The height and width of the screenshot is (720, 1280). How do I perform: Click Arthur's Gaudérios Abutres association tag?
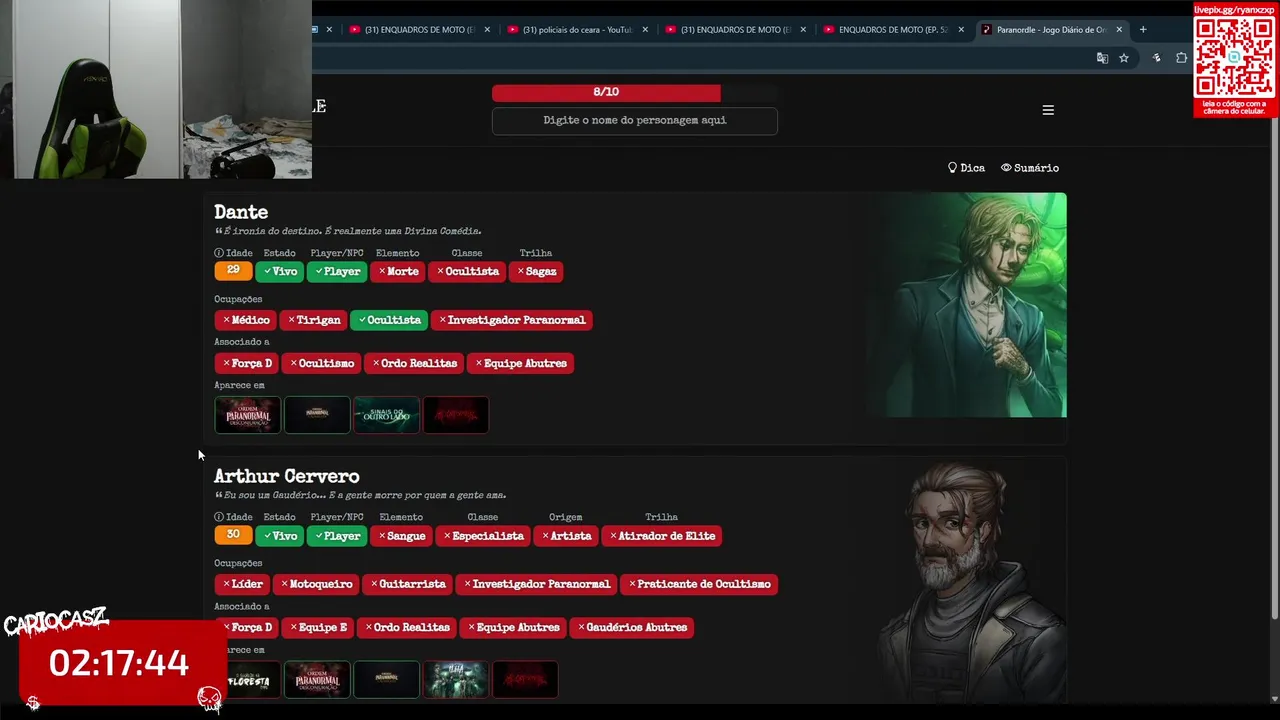[633, 627]
